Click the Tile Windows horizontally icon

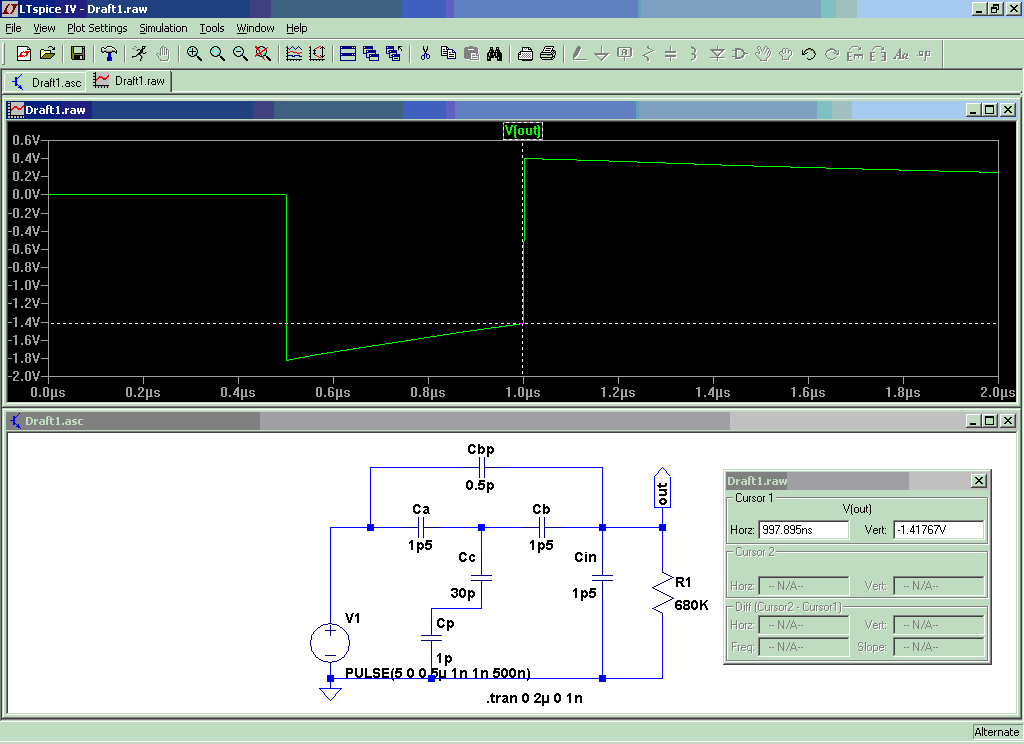pos(347,53)
